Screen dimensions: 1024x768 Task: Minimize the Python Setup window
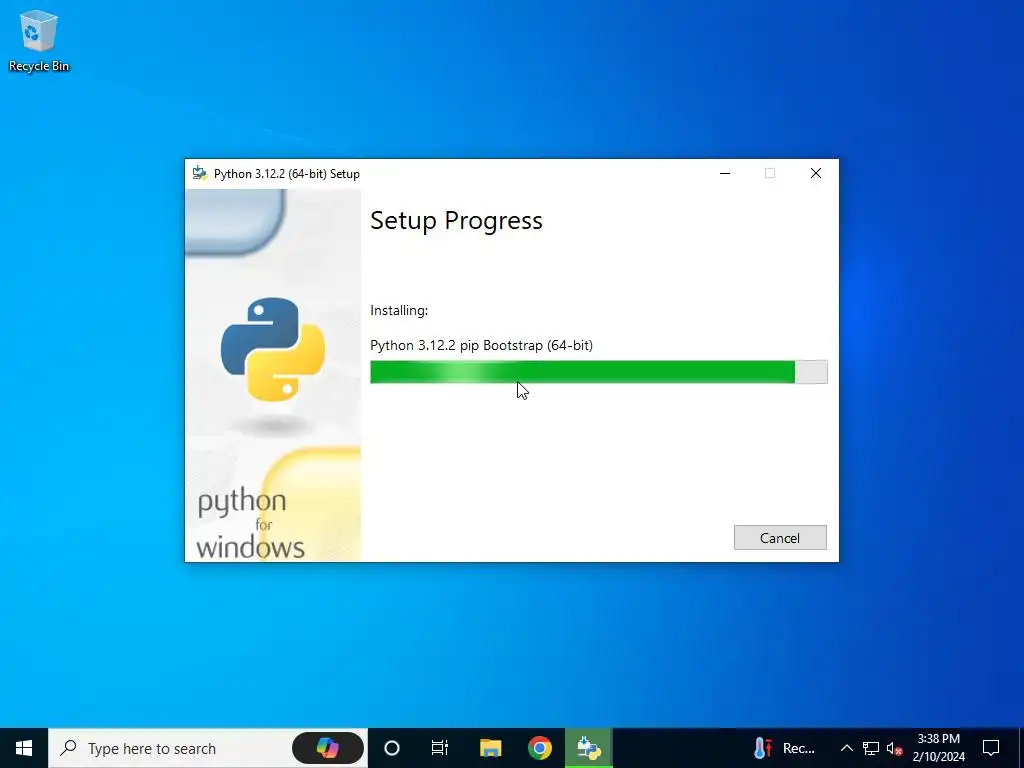click(725, 173)
